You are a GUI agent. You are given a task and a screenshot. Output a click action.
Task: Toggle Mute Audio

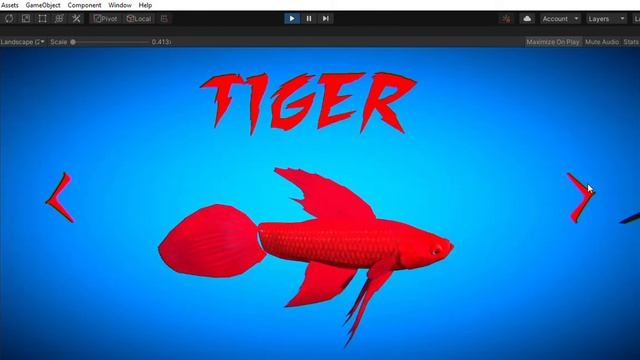(602, 42)
